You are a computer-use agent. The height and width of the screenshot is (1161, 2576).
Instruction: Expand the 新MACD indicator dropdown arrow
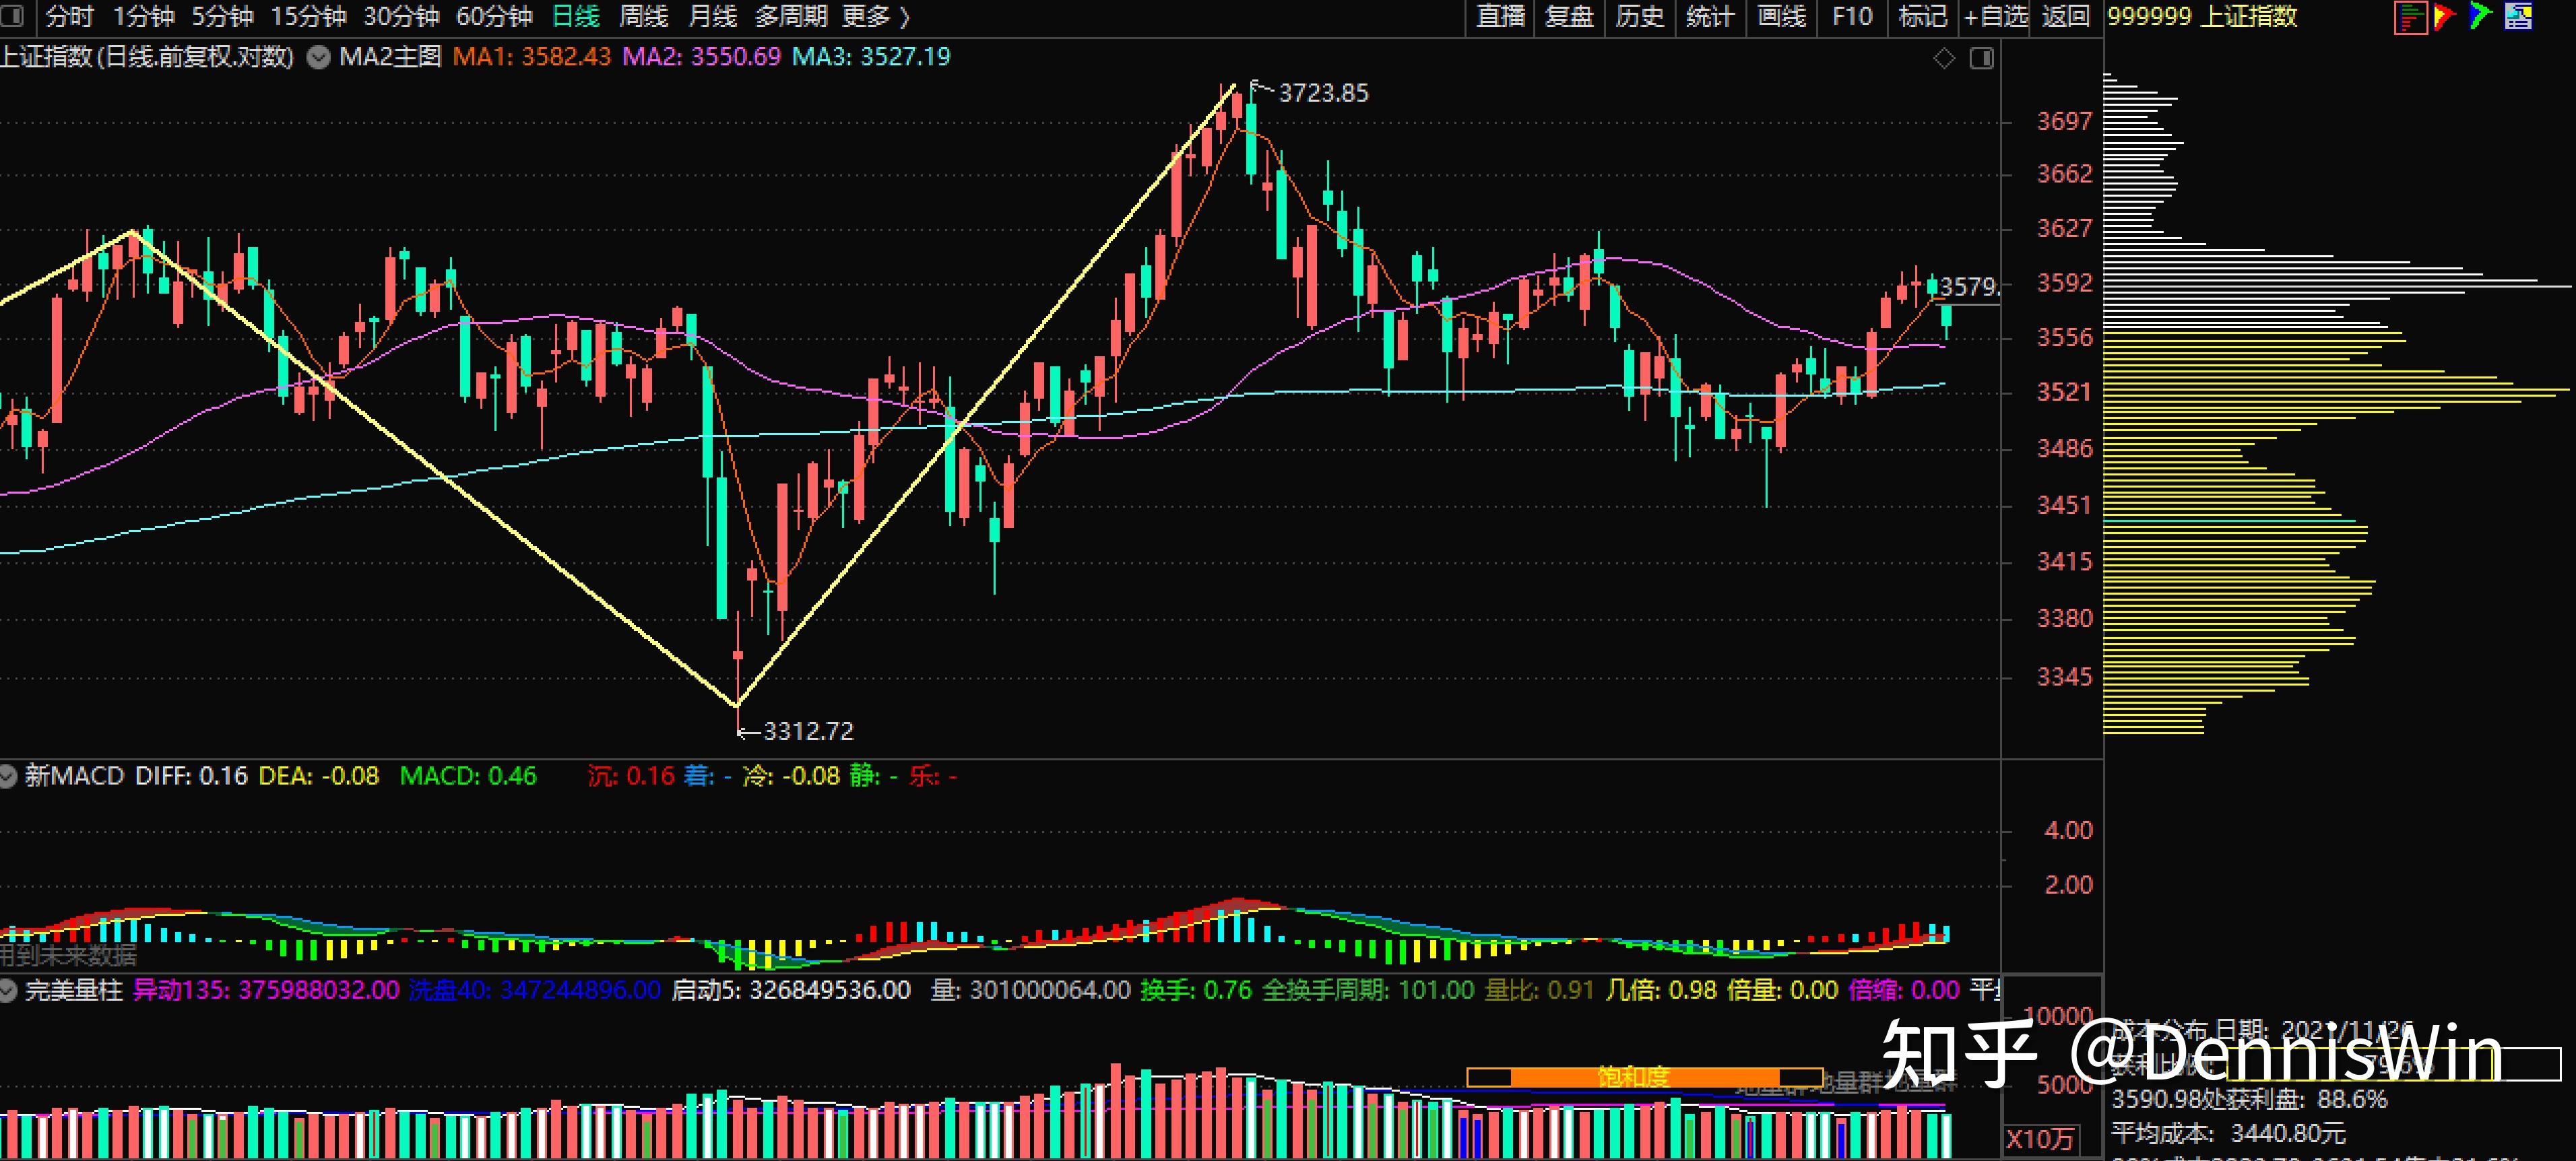[8, 776]
